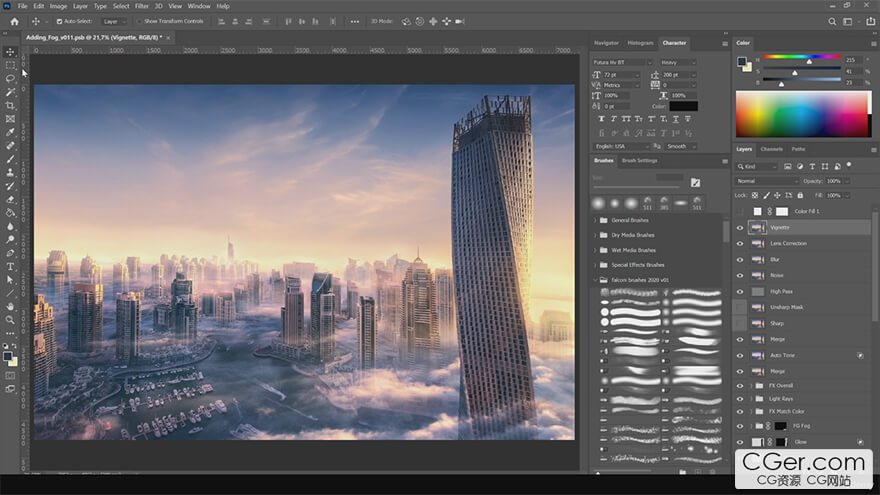Expand the FX Overall layer group
This screenshot has width=880, height=495.
751,386
